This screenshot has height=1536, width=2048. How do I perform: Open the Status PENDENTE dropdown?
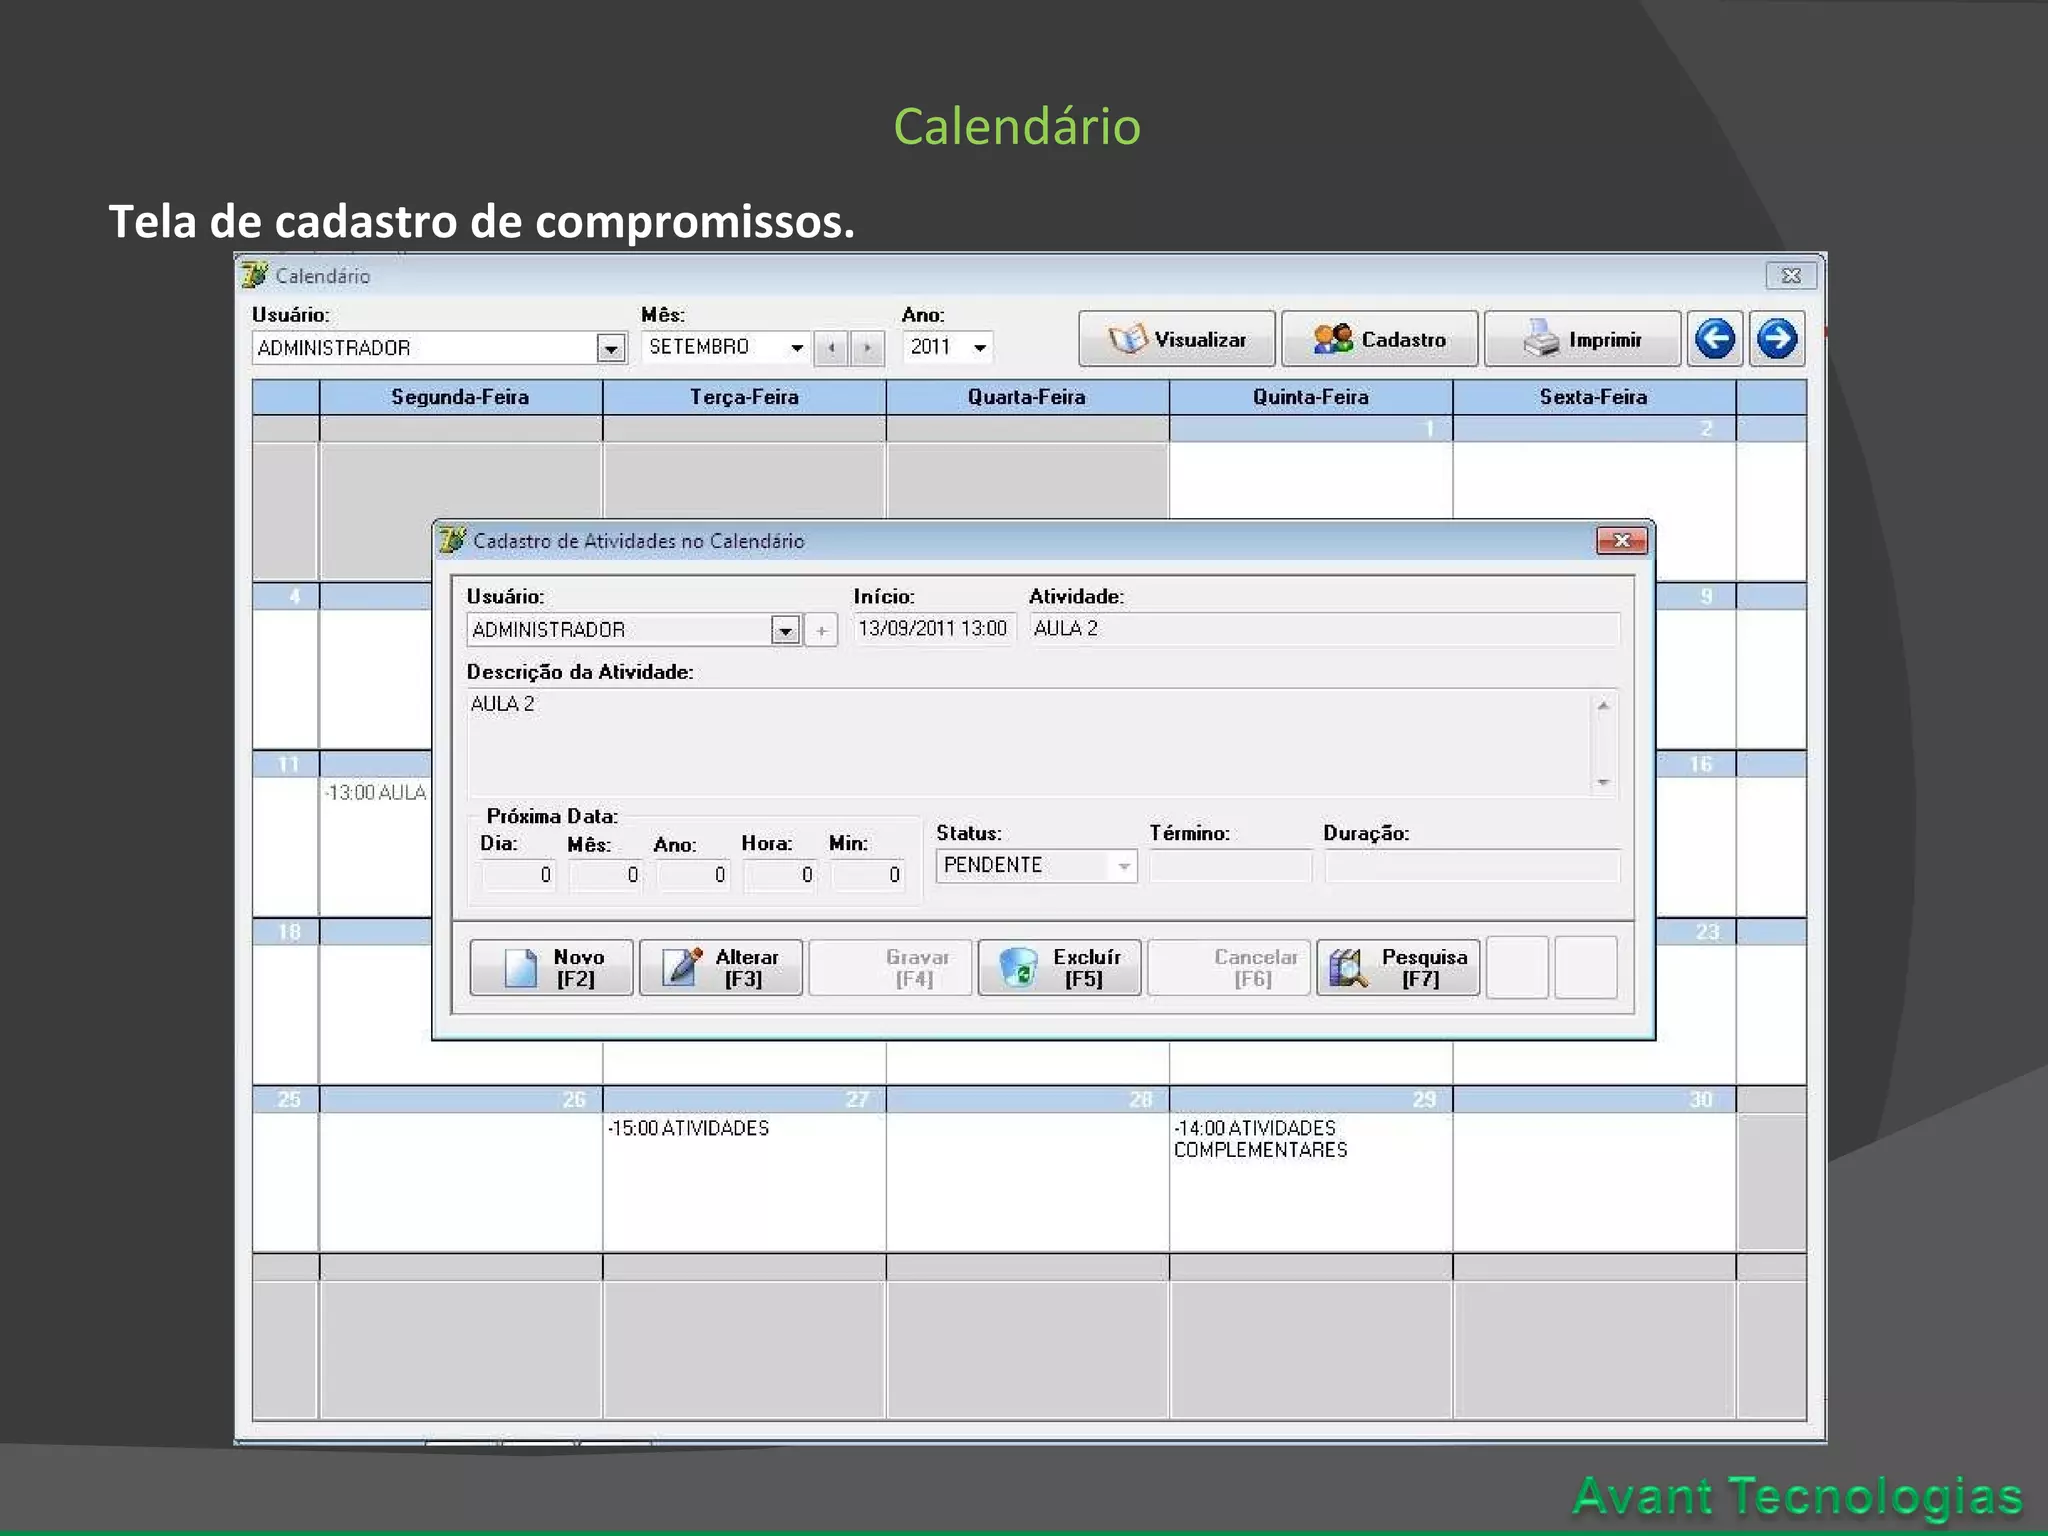[1124, 866]
